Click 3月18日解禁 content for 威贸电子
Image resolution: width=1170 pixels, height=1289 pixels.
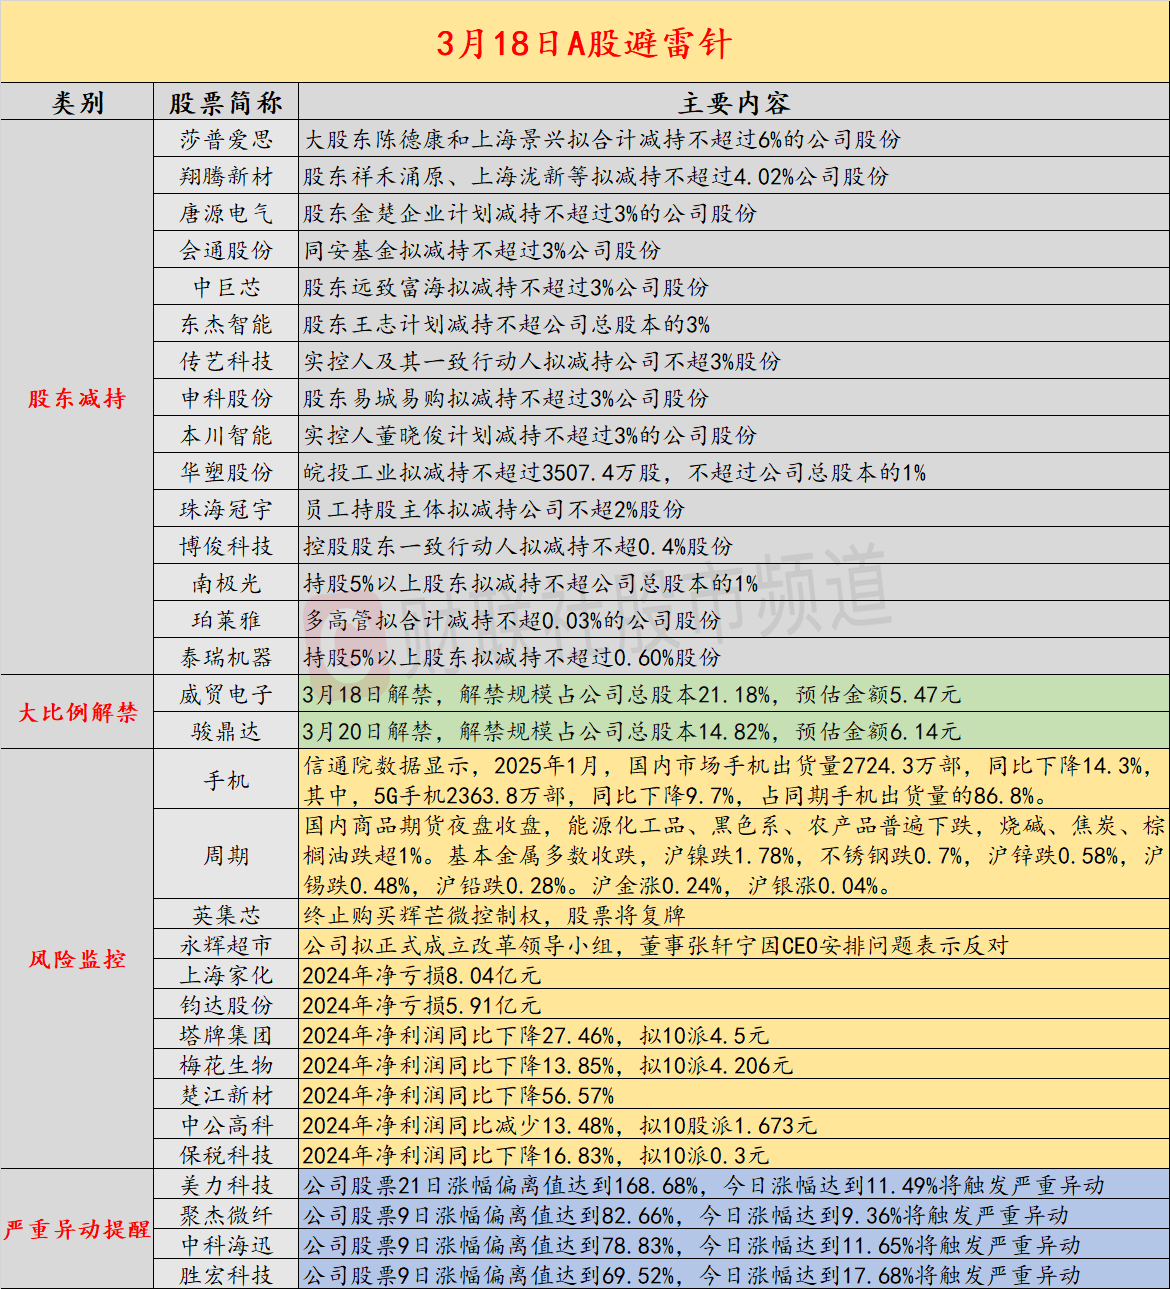[632, 694]
